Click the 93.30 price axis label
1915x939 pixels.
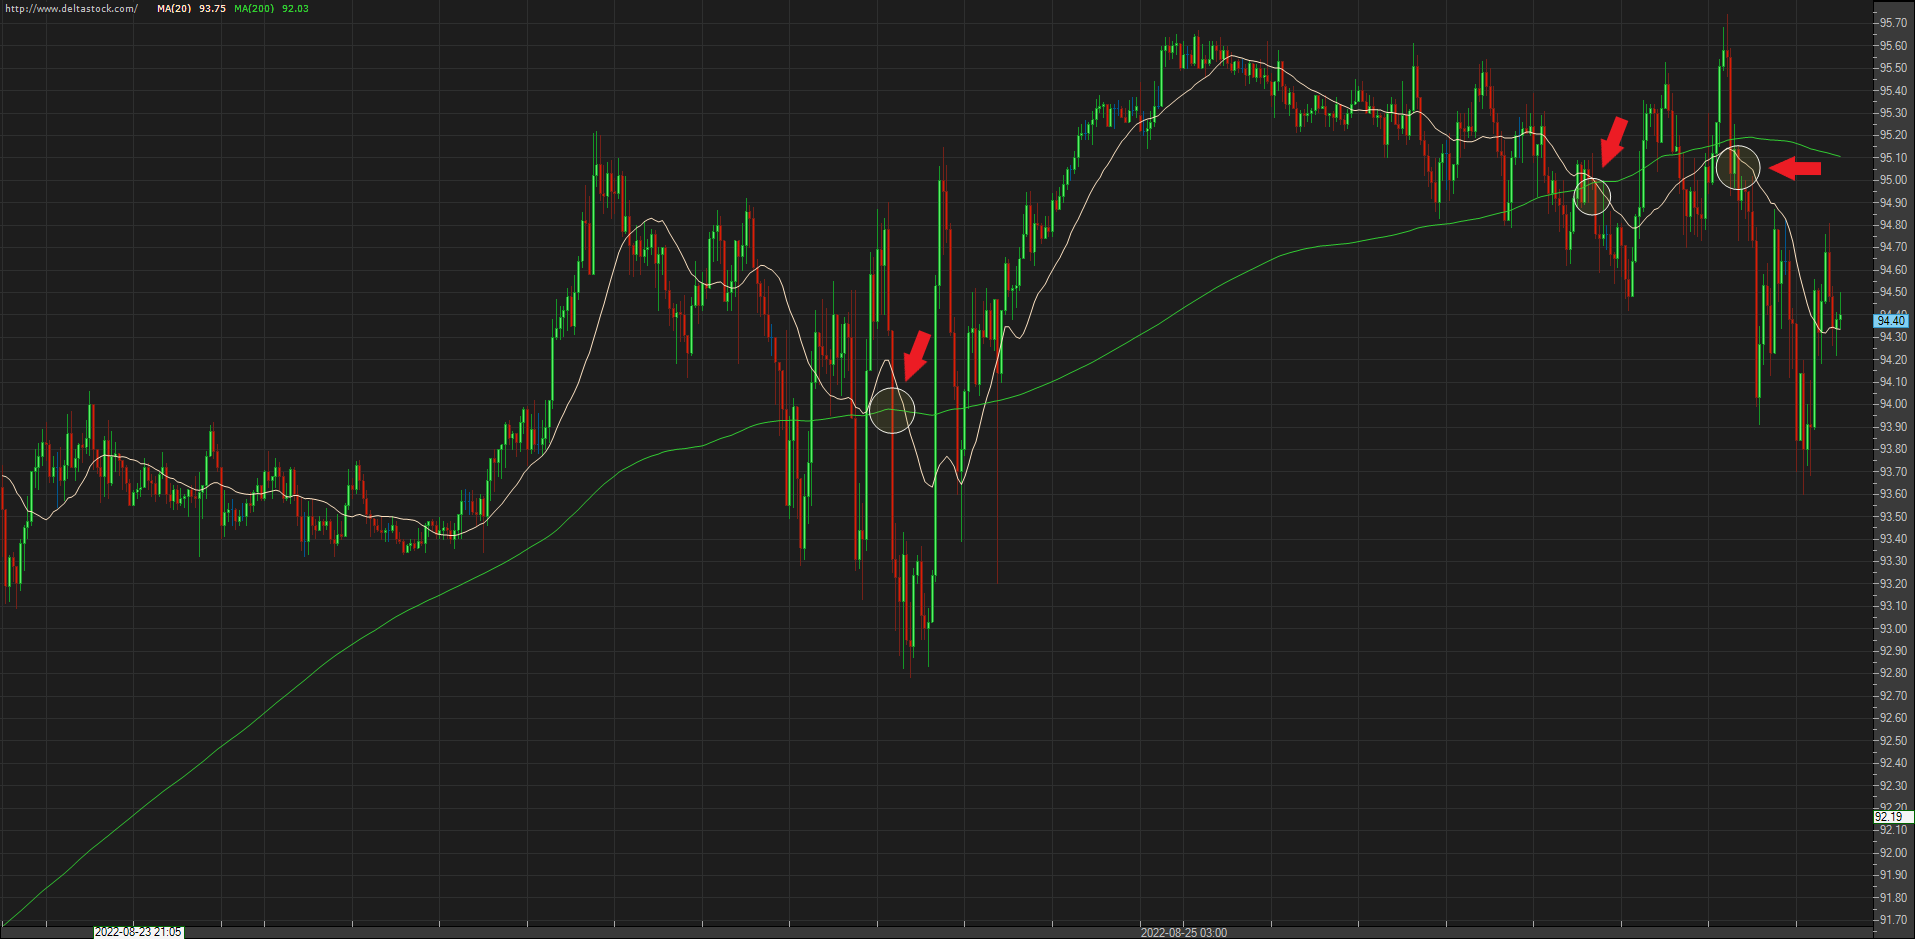tap(1892, 561)
